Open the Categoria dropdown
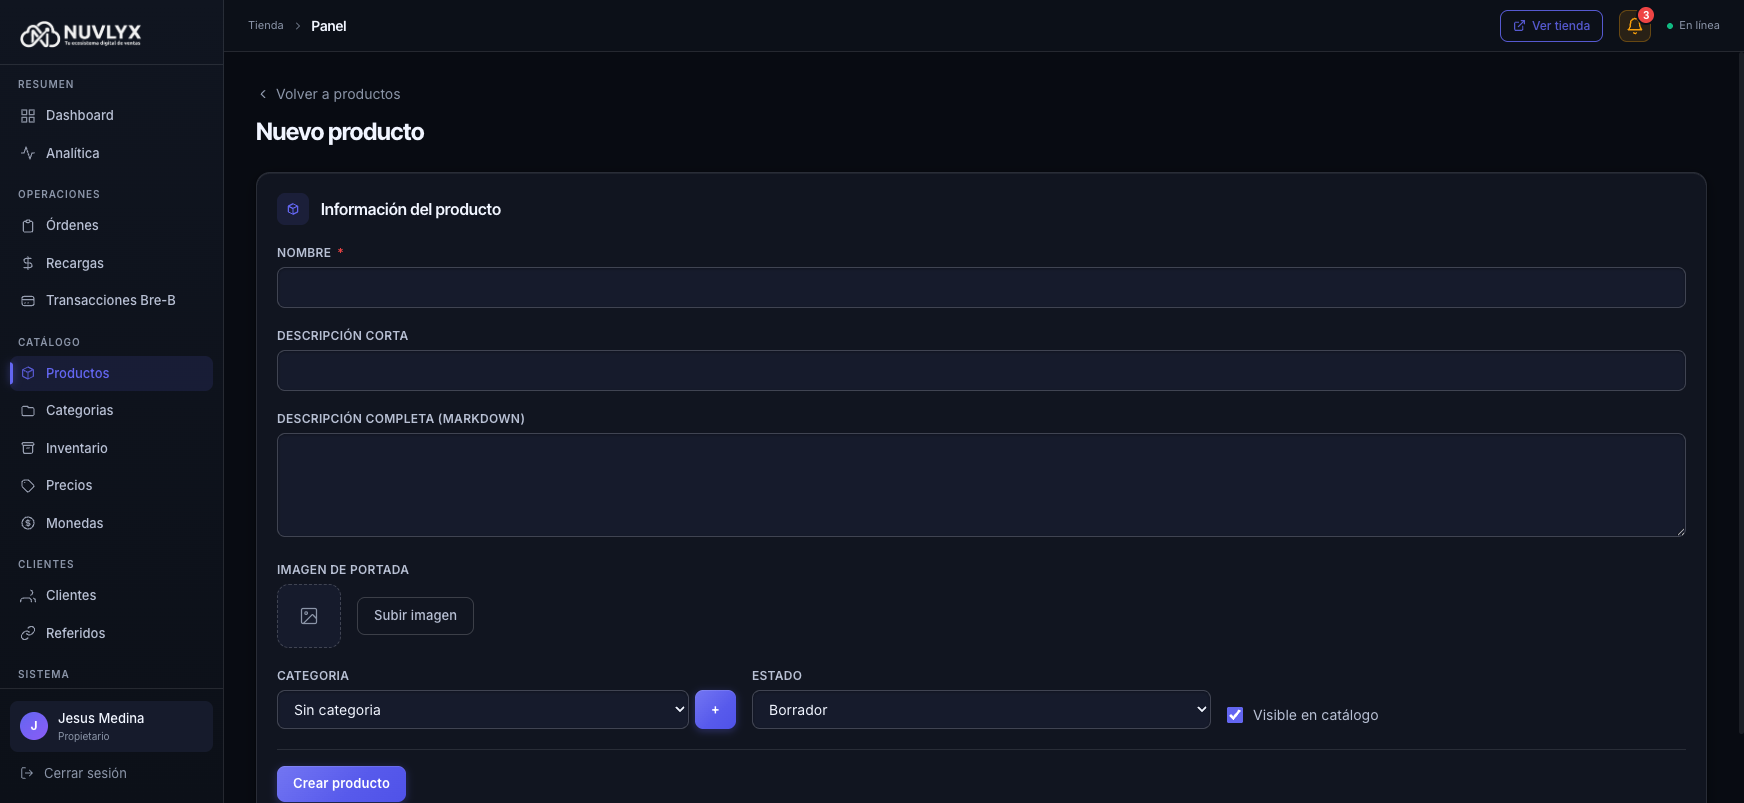1744x803 pixels. (482, 710)
